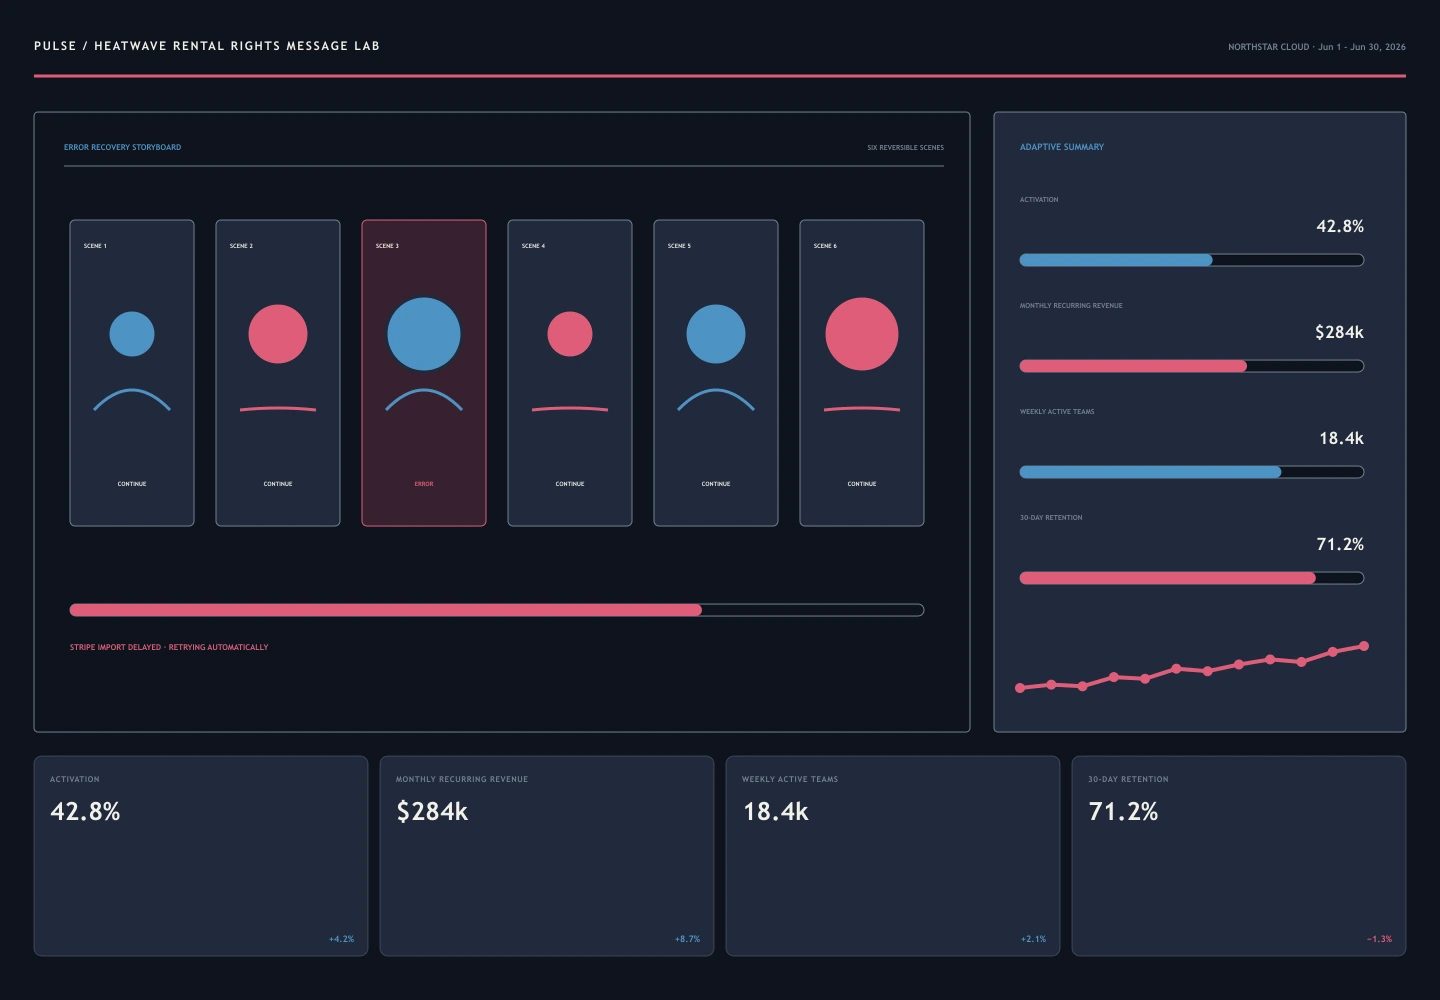Image resolution: width=1440 pixels, height=1000 pixels.
Task: Click the blue arc in Scene 5
Action: 716,400
